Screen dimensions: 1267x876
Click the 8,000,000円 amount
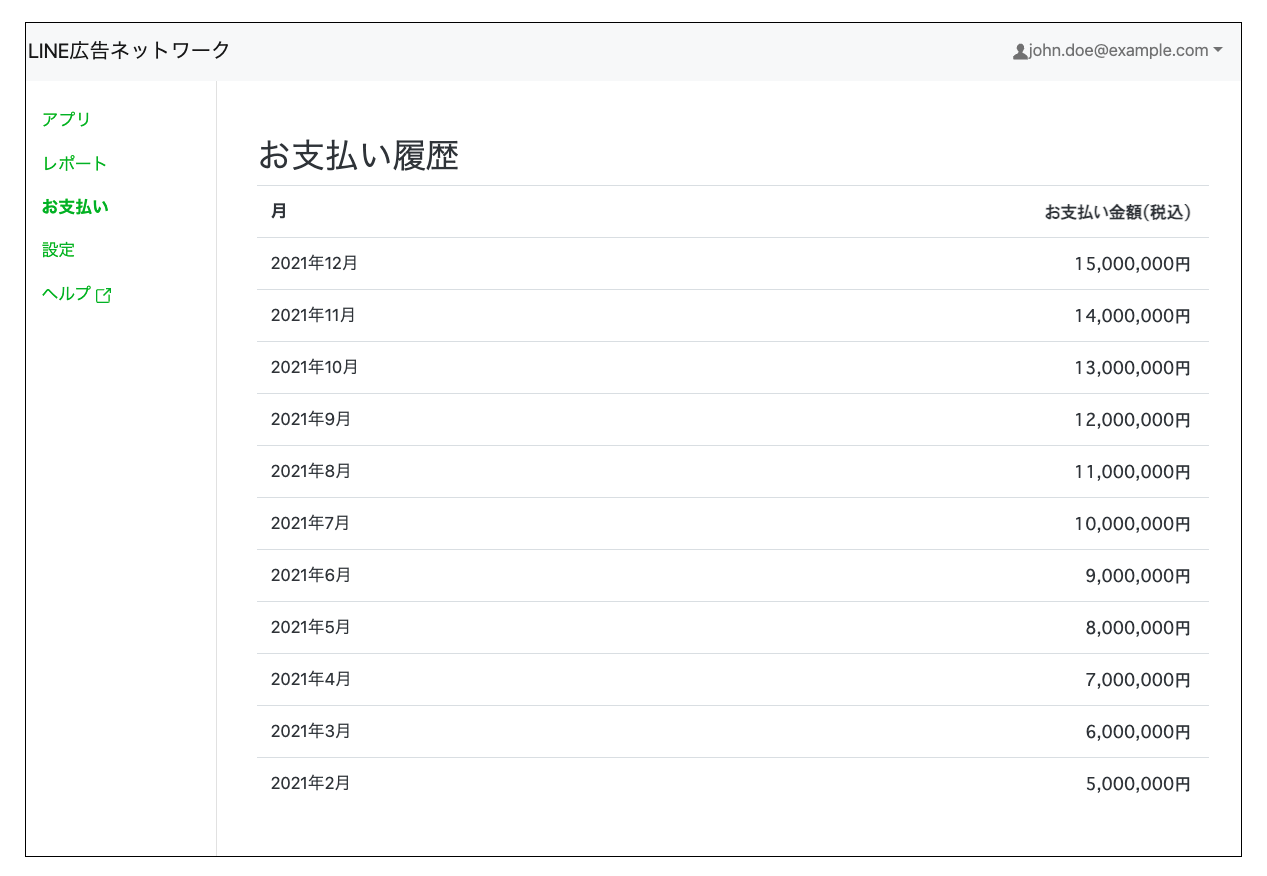tap(1138, 628)
